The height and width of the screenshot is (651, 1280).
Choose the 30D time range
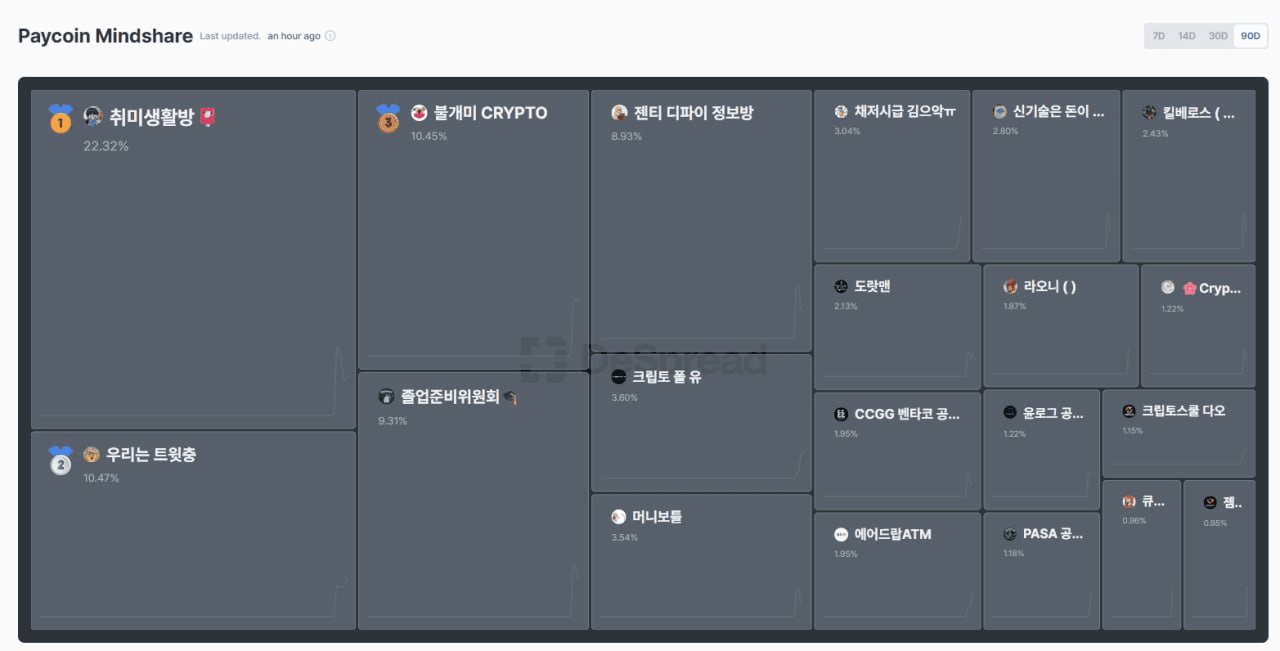click(x=1217, y=36)
